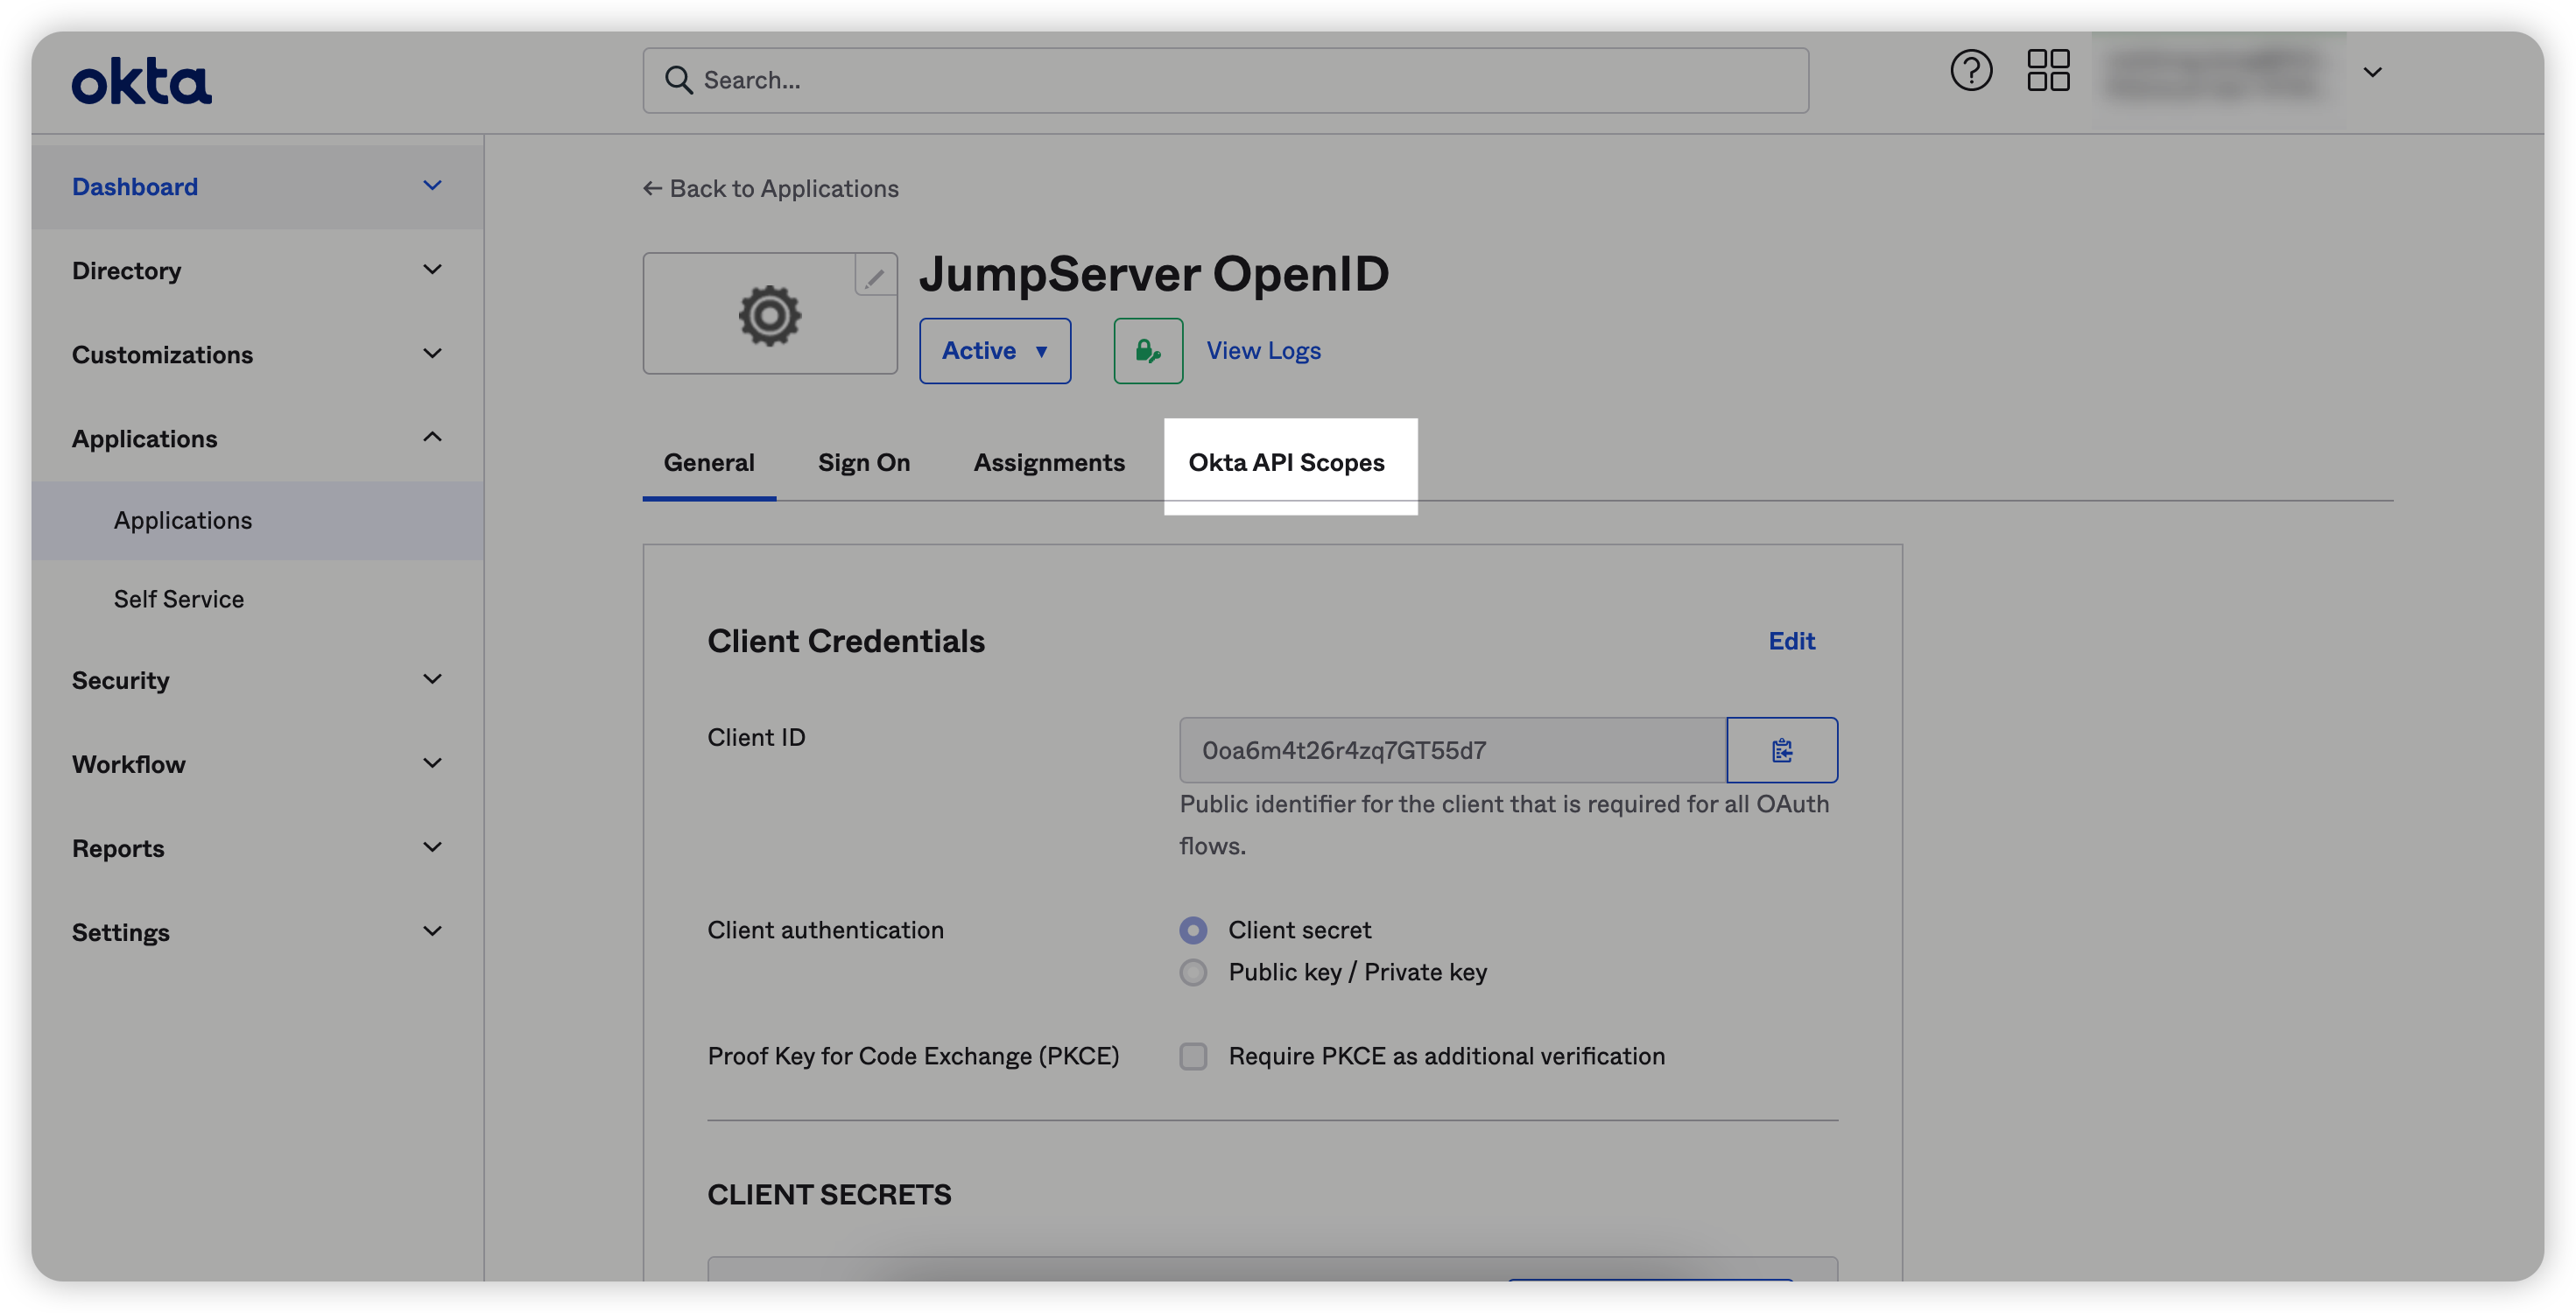This screenshot has width=2576, height=1313.
Task: Enable Require PKCE checkbox
Action: [1193, 1056]
